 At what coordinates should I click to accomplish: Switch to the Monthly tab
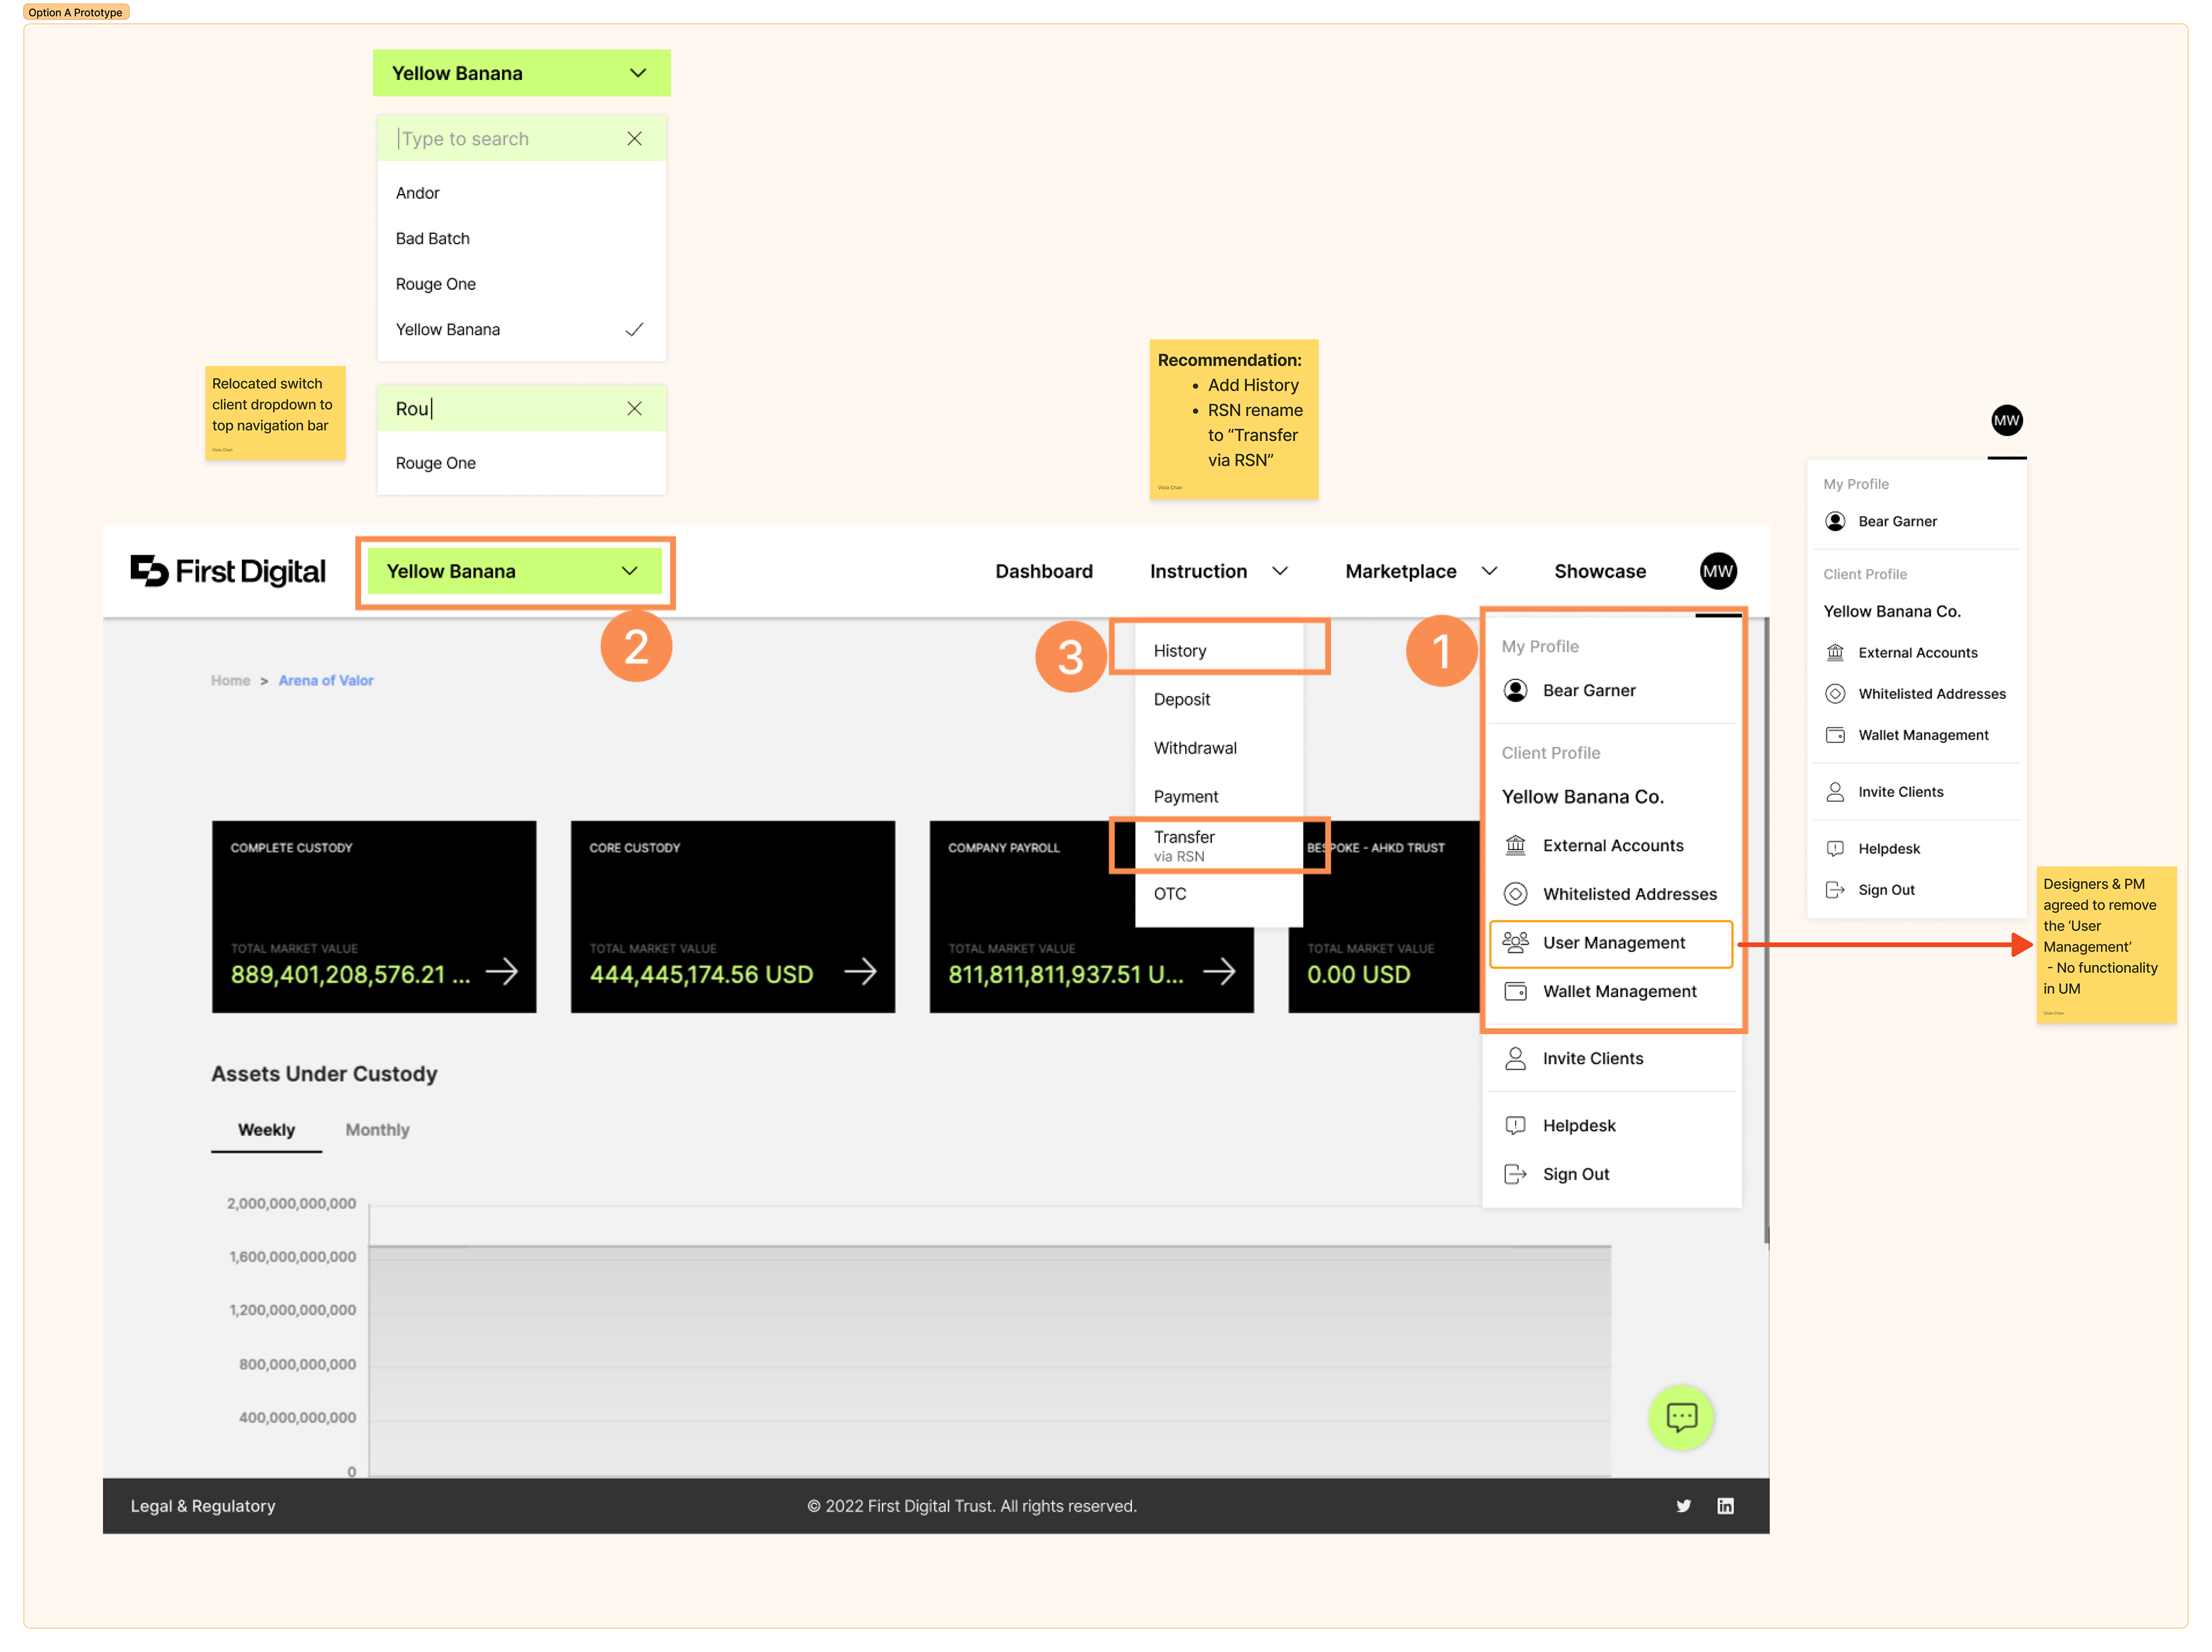point(377,1130)
